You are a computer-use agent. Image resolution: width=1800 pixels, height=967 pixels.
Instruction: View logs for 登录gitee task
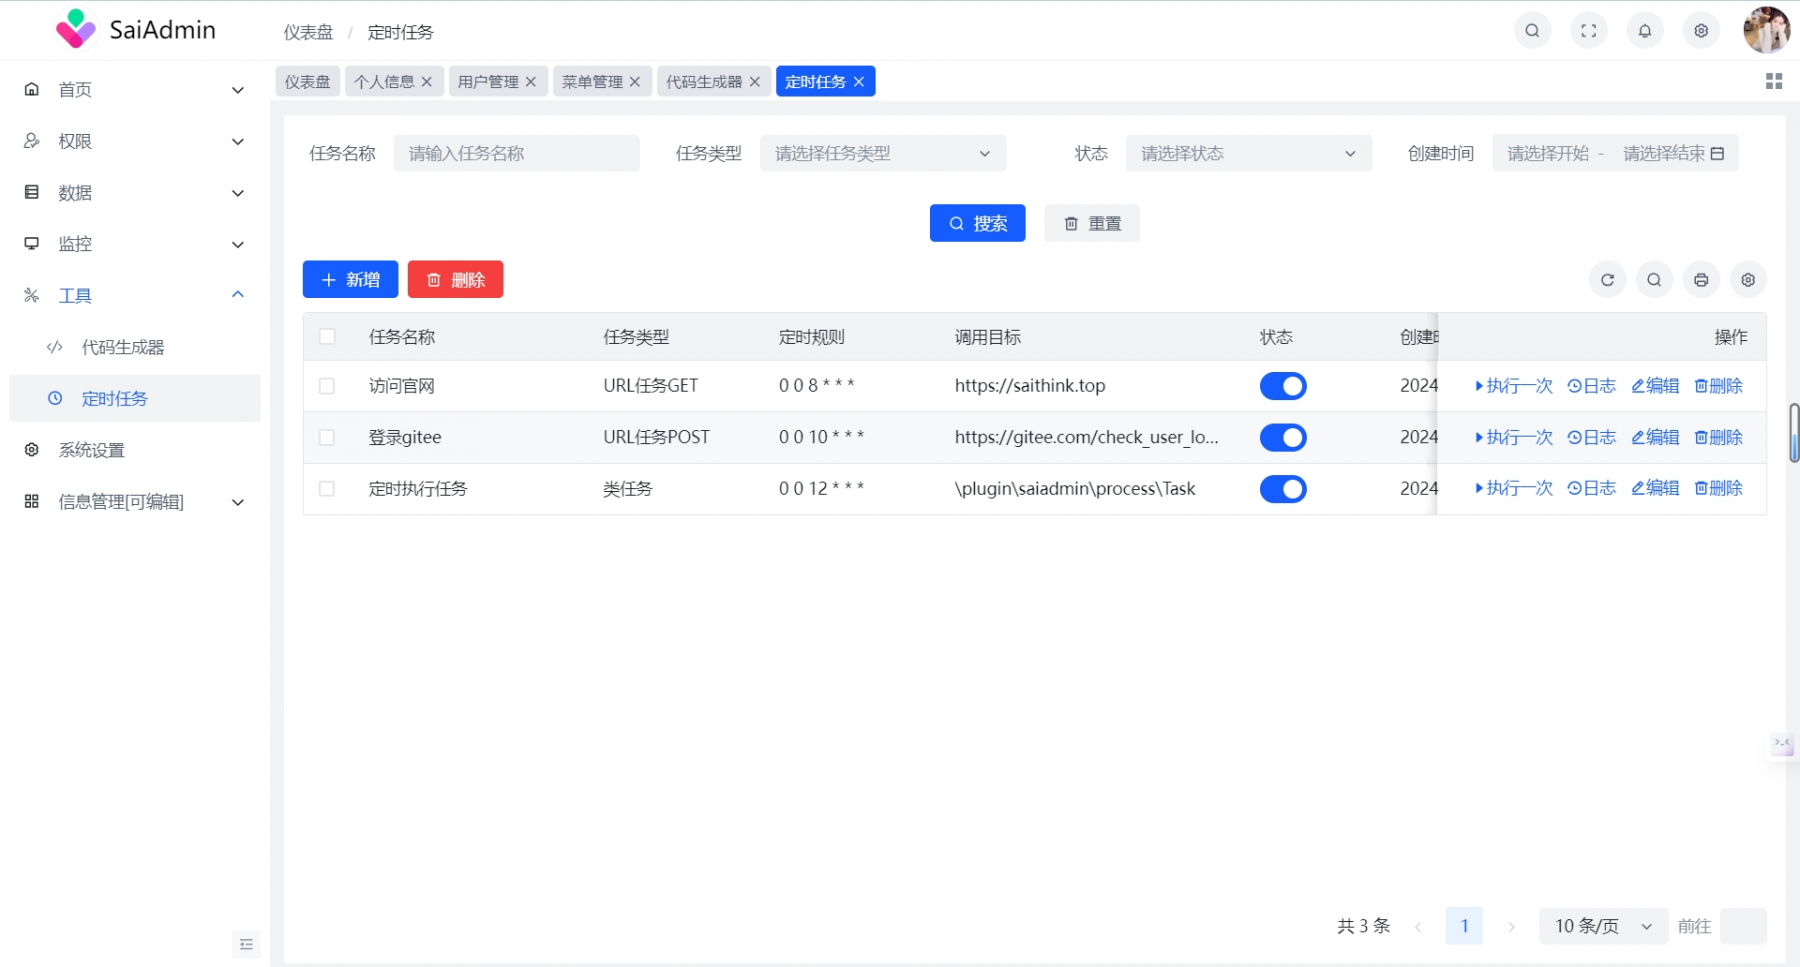coord(1591,437)
